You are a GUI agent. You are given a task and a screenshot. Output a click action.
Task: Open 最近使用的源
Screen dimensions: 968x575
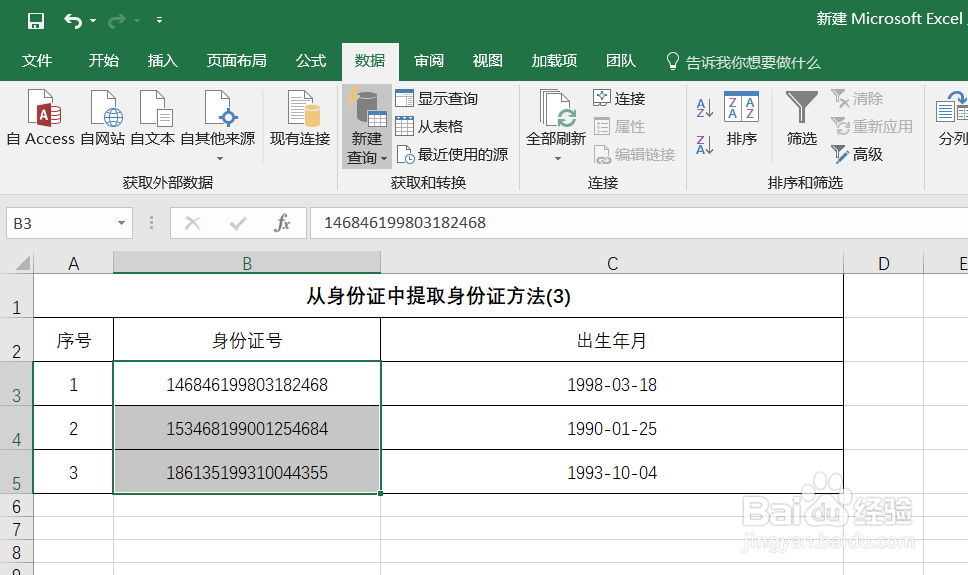(453, 154)
